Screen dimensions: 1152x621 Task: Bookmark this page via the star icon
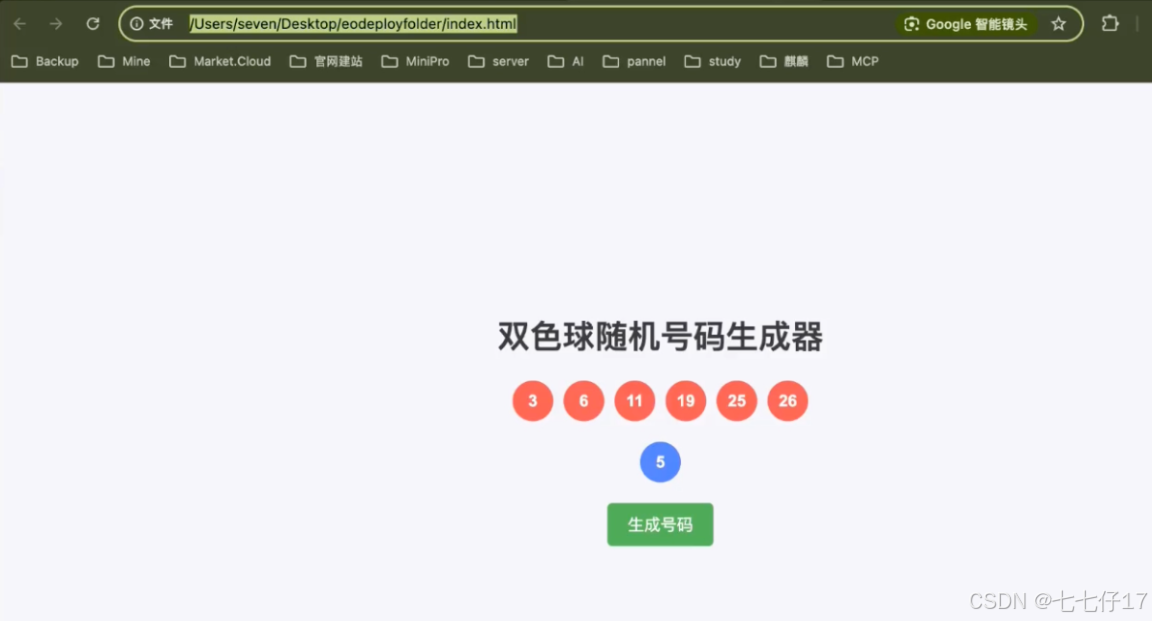(x=1059, y=23)
